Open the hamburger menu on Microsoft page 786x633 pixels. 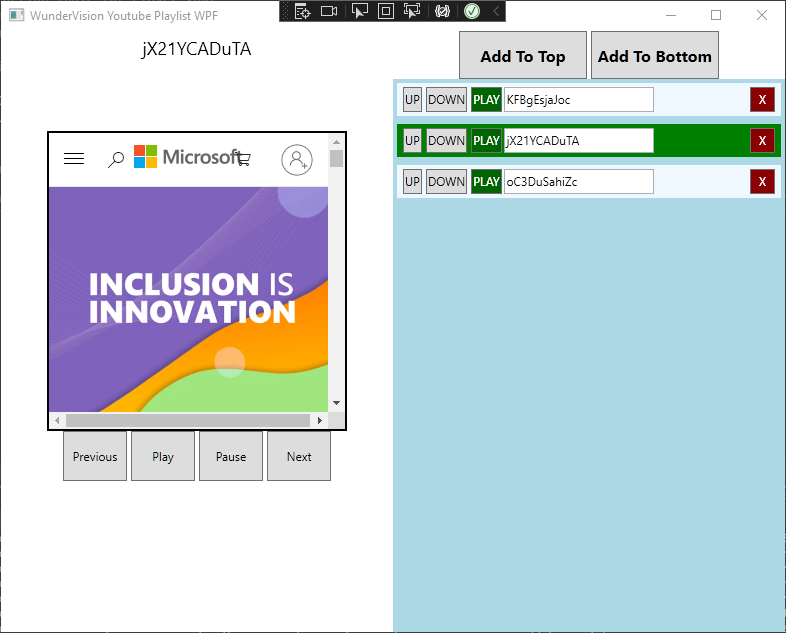click(x=74, y=159)
